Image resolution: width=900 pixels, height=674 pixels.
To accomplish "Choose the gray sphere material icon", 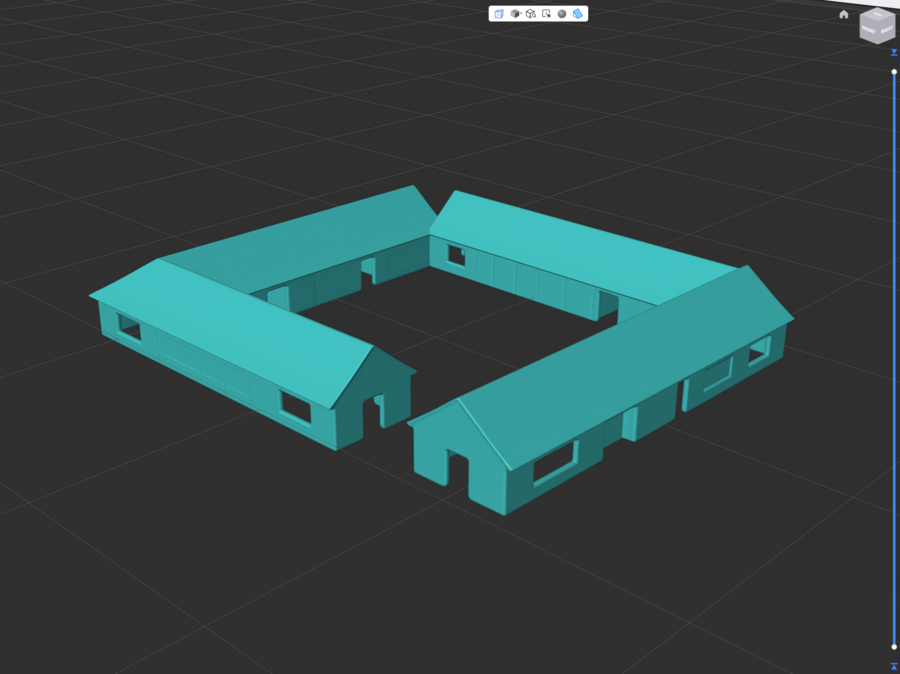I will pos(562,14).
